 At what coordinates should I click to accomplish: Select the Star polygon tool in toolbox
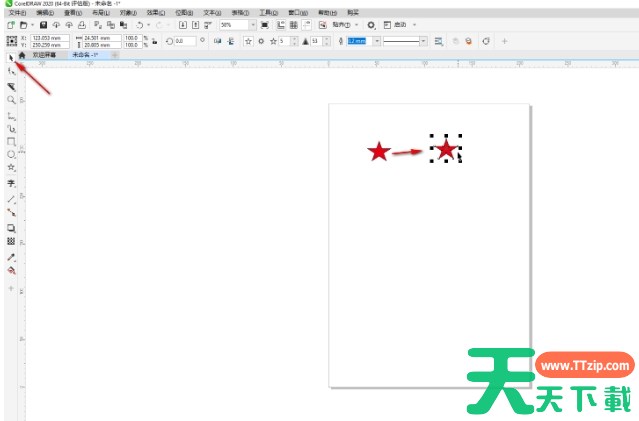coord(11,168)
